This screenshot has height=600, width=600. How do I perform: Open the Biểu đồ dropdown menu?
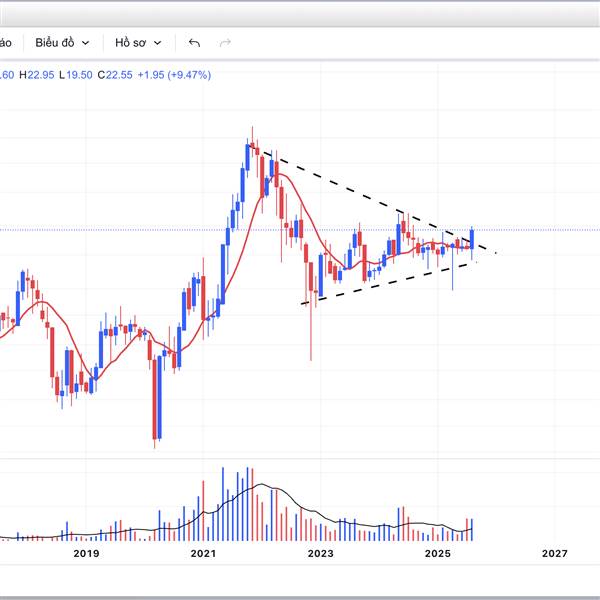[x=62, y=42]
